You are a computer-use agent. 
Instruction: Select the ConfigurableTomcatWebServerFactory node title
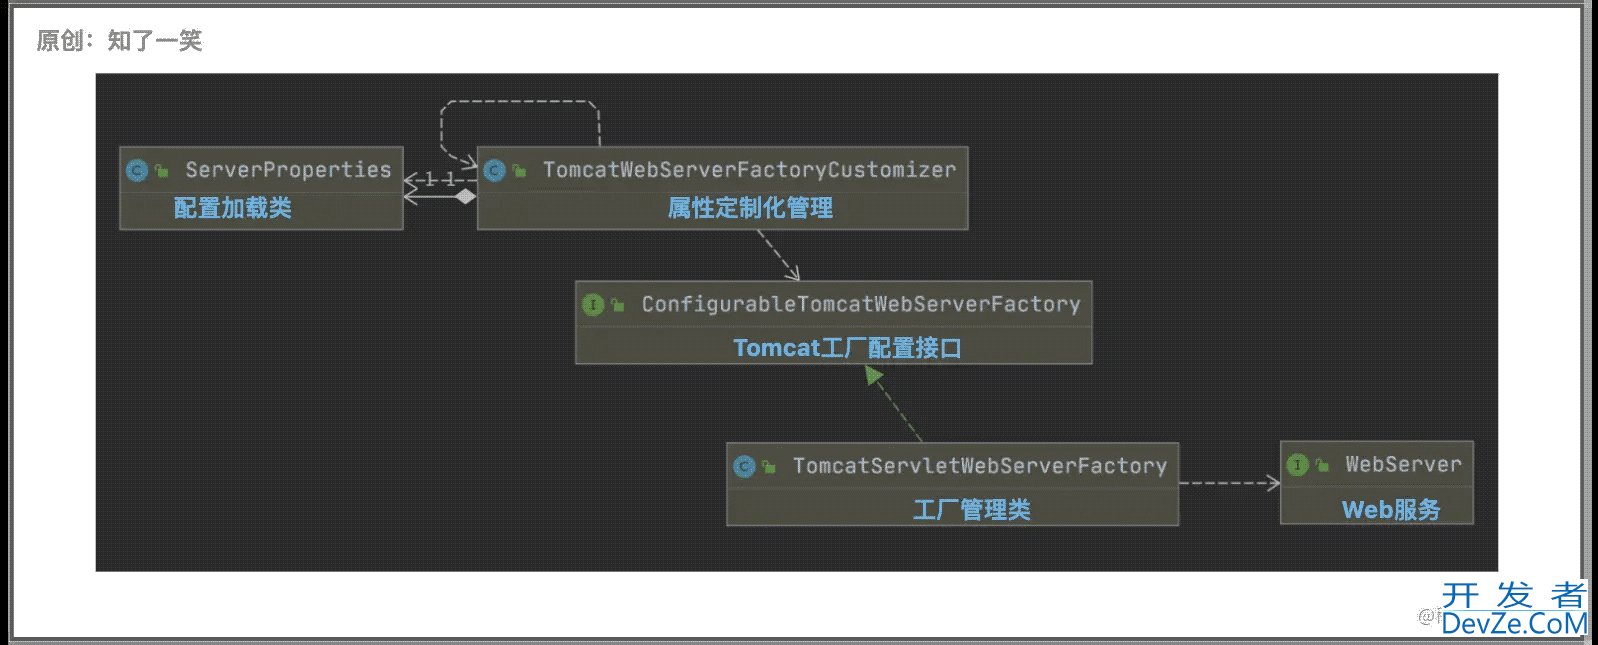(861, 304)
